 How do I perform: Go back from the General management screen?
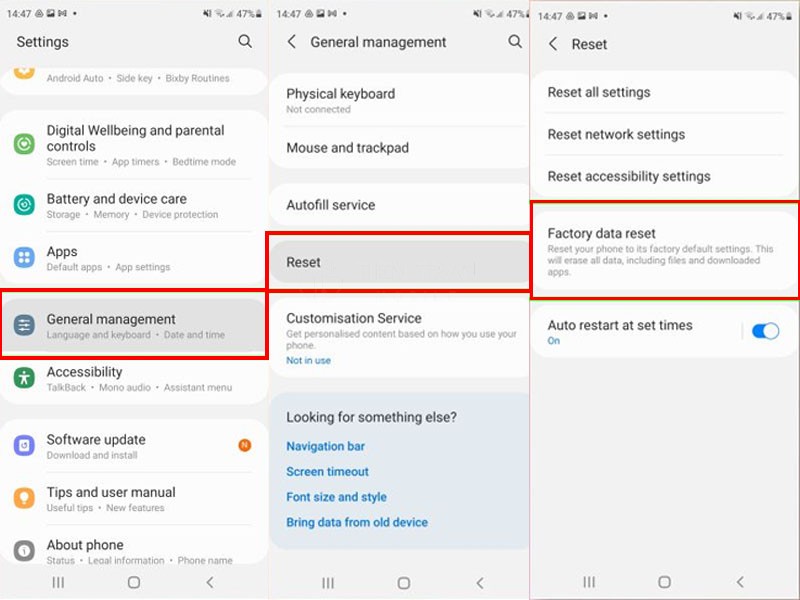[x=292, y=42]
